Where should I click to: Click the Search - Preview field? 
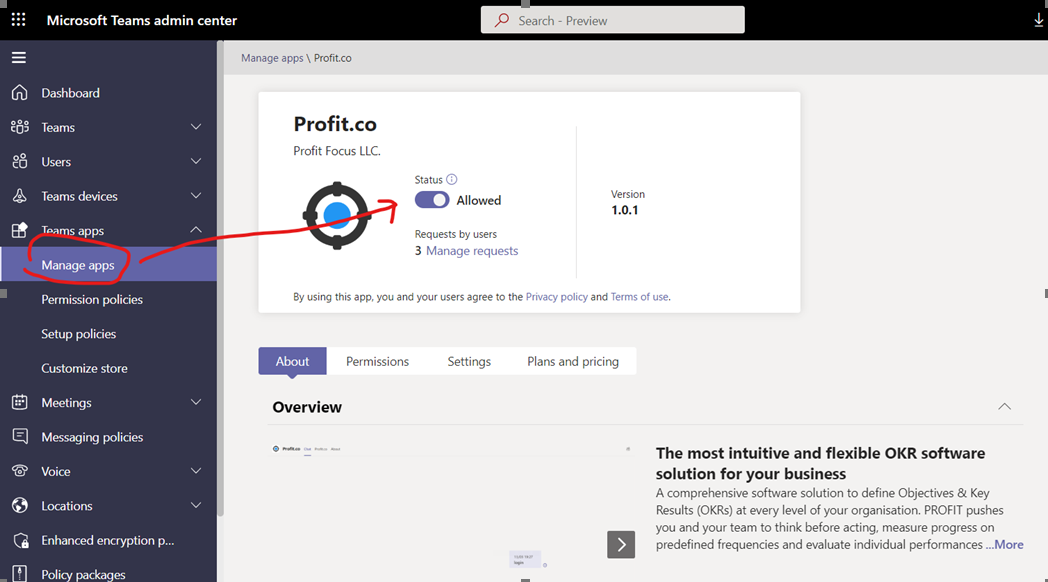pyautogui.click(x=613, y=20)
